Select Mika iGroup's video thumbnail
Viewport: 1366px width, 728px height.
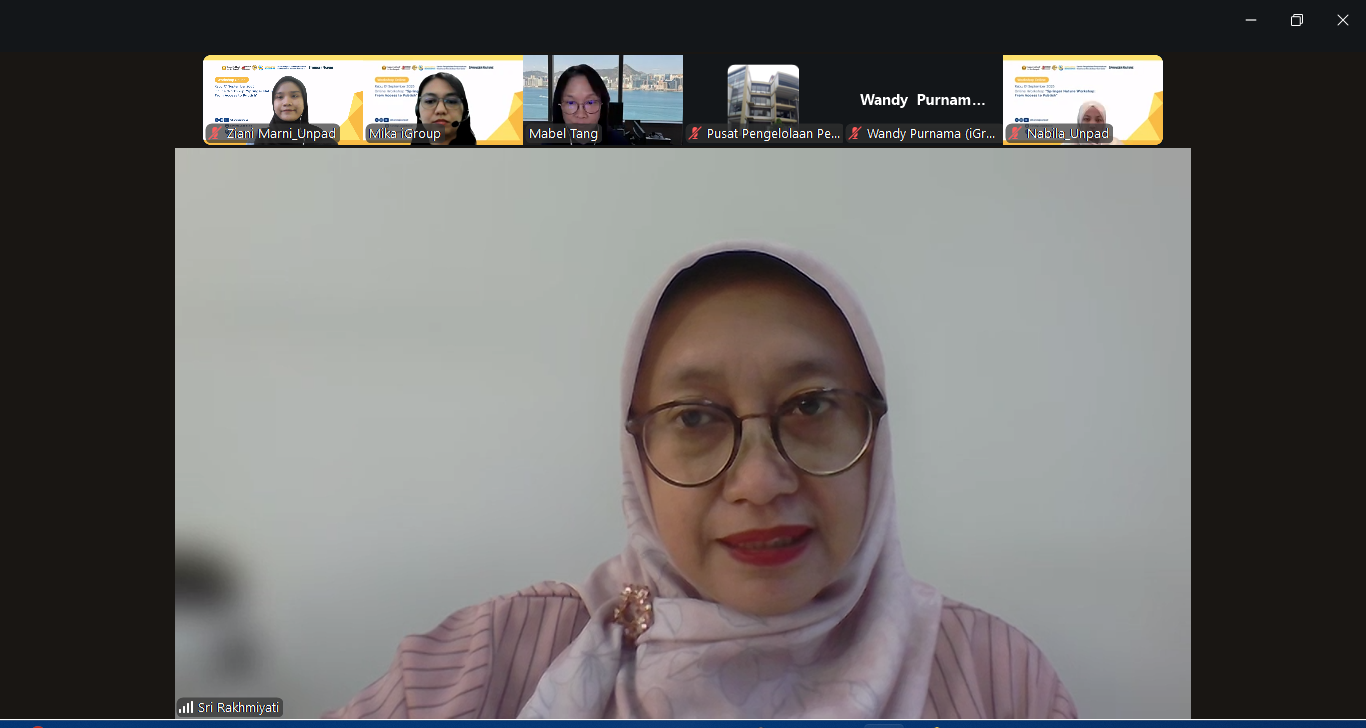pyautogui.click(x=443, y=100)
